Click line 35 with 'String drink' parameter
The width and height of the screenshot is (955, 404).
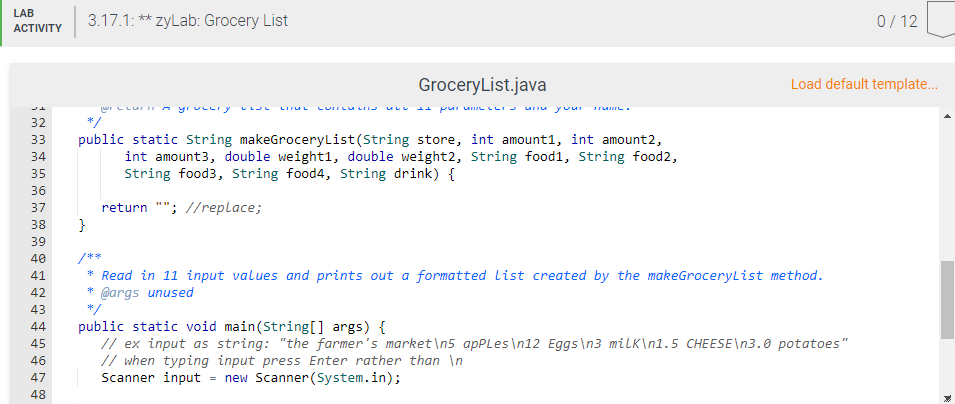point(290,174)
